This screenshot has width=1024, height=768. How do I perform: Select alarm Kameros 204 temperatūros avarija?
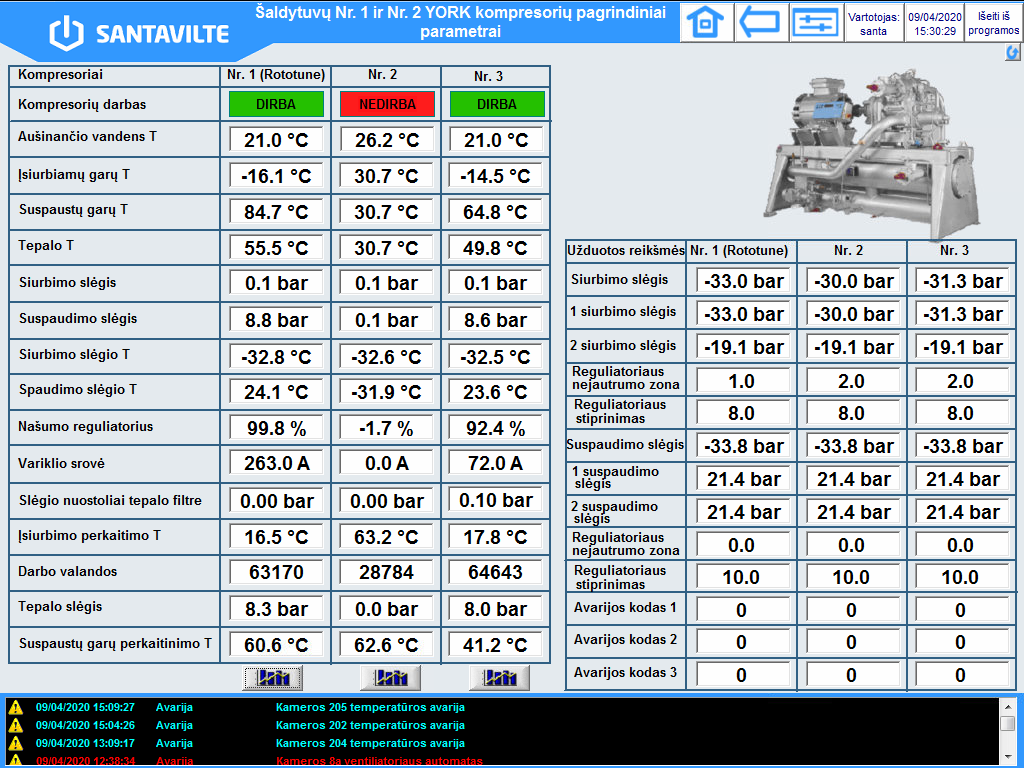[x=370, y=743]
